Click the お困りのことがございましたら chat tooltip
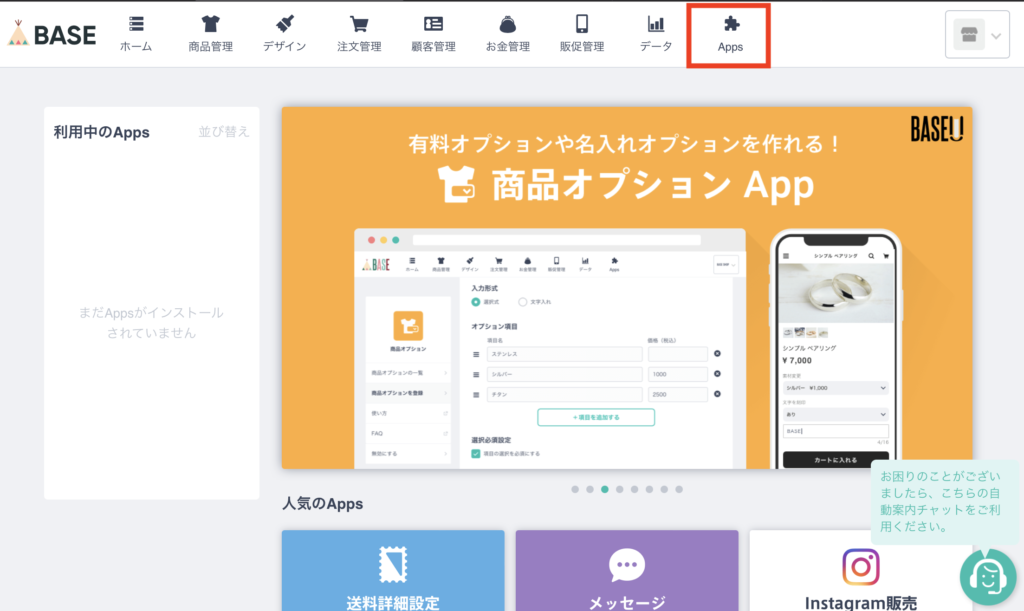Viewport: 1024px width, 611px height. [944, 501]
